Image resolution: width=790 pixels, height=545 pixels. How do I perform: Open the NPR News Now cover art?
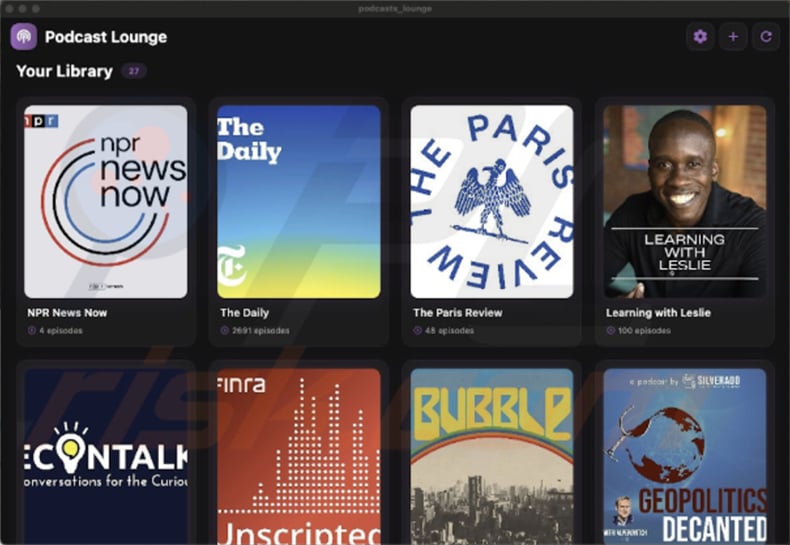click(106, 201)
